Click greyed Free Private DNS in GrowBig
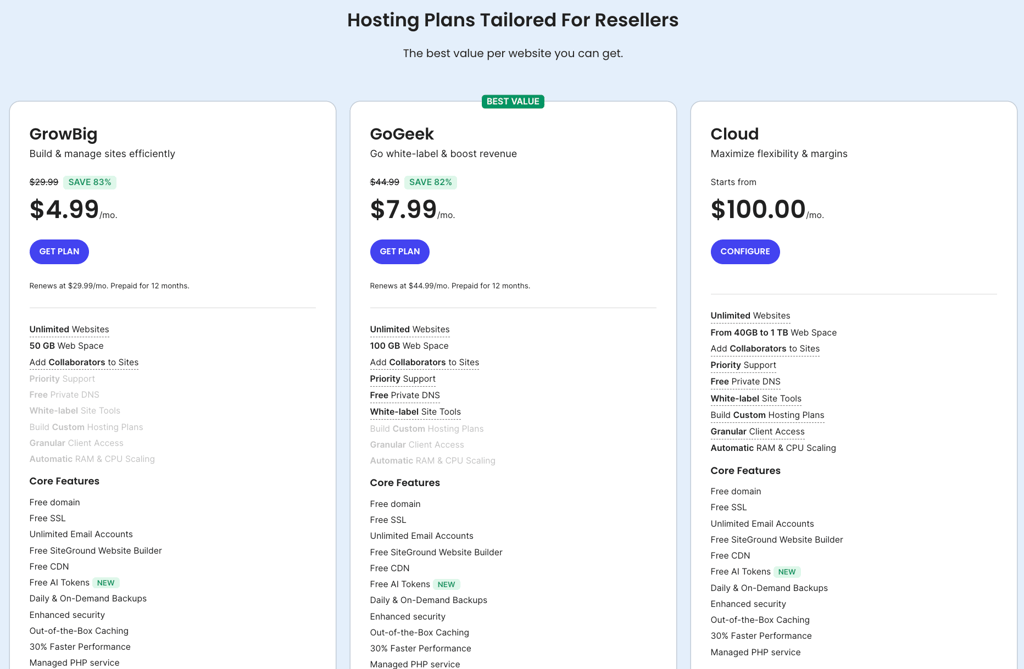 click(x=64, y=395)
